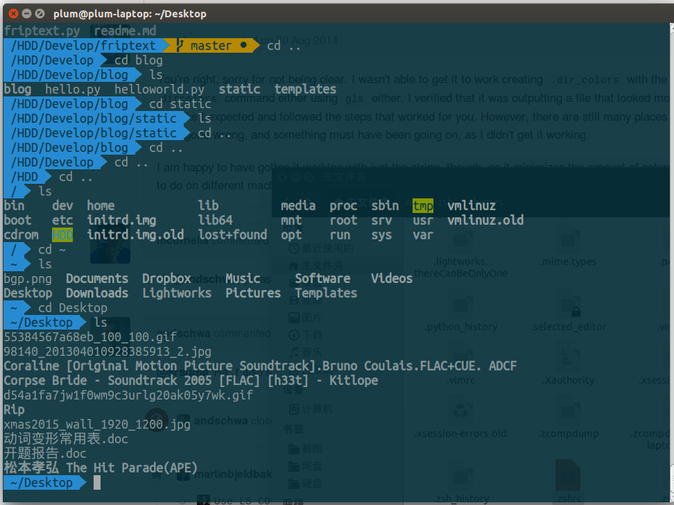Click the /HDD/Develop/friptext prompt segment
This screenshot has width=674, height=505.
83,46
